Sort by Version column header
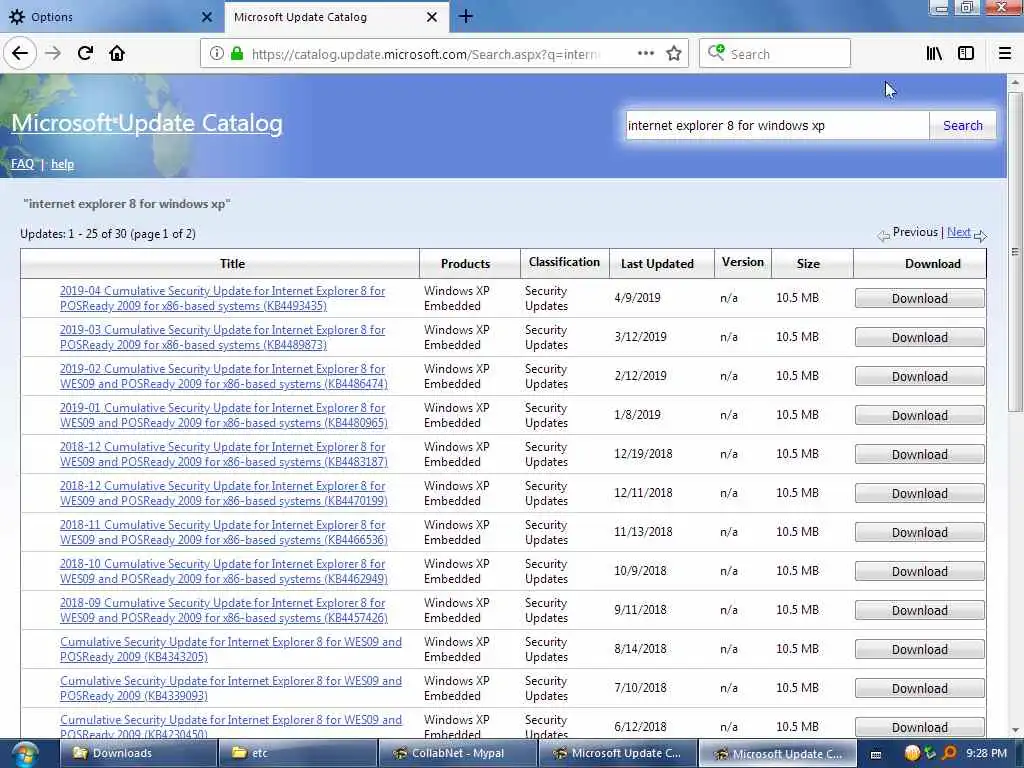Image resolution: width=1024 pixels, height=768 pixels. pos(743,263)
